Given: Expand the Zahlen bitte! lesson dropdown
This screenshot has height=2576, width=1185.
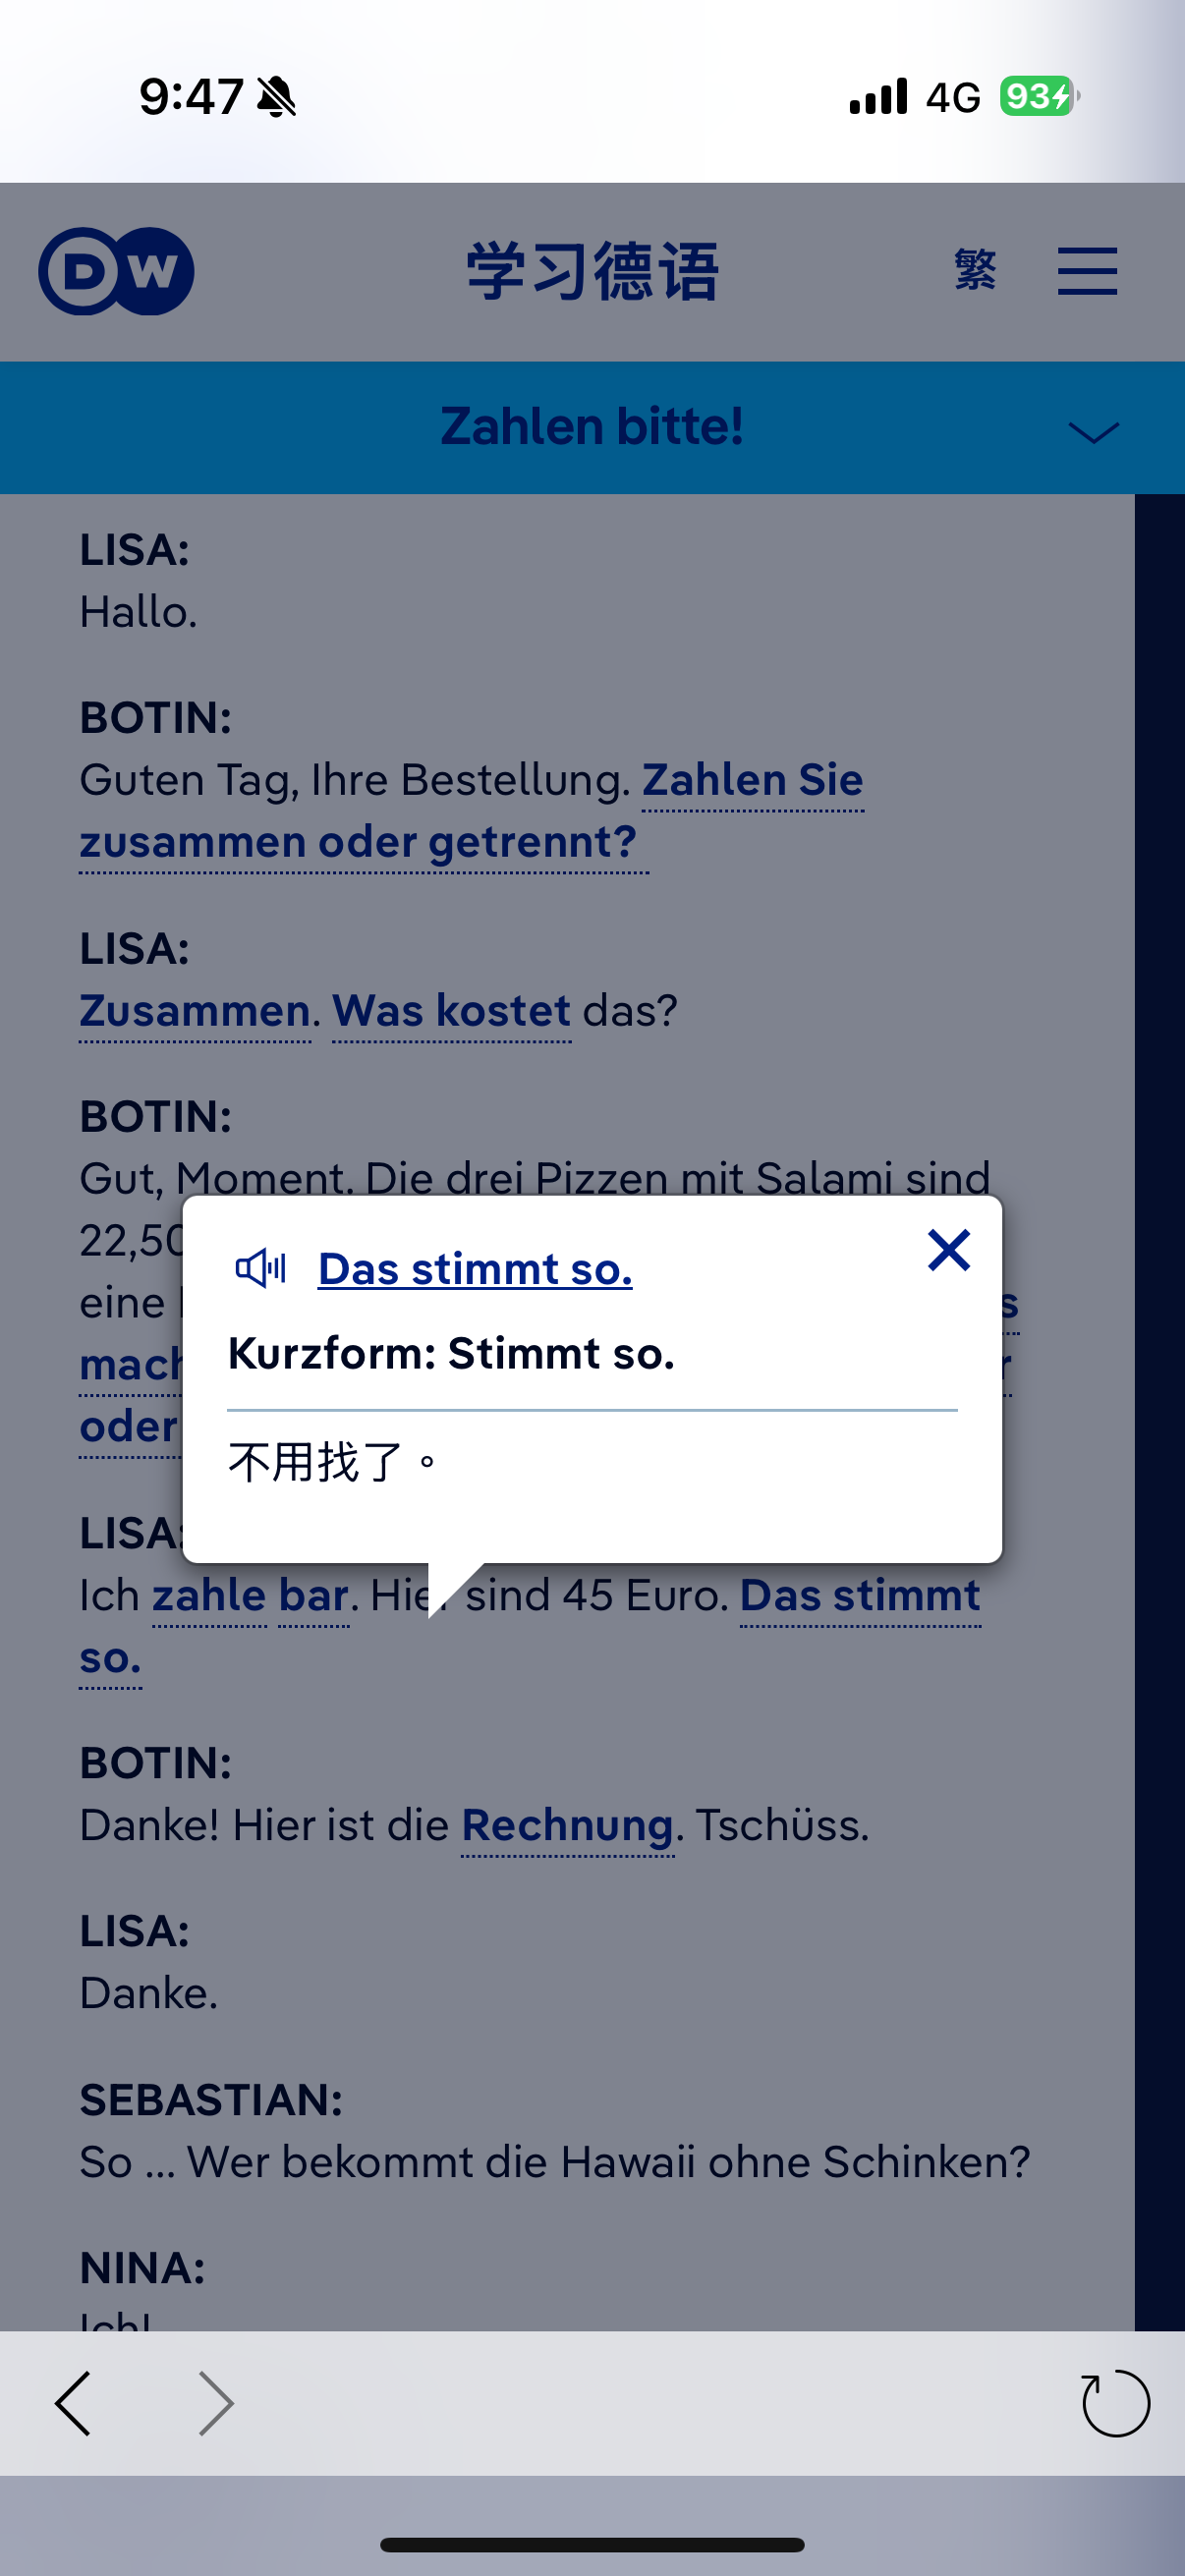Looking at the screenshot, I should [1093, 432].
